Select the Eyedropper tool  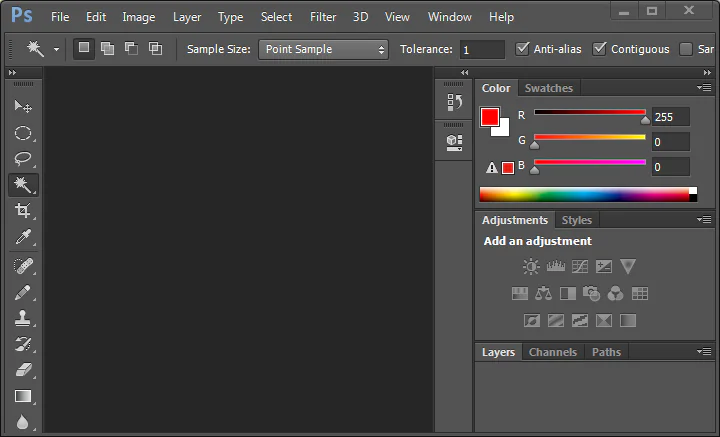[x=23, y=237]
